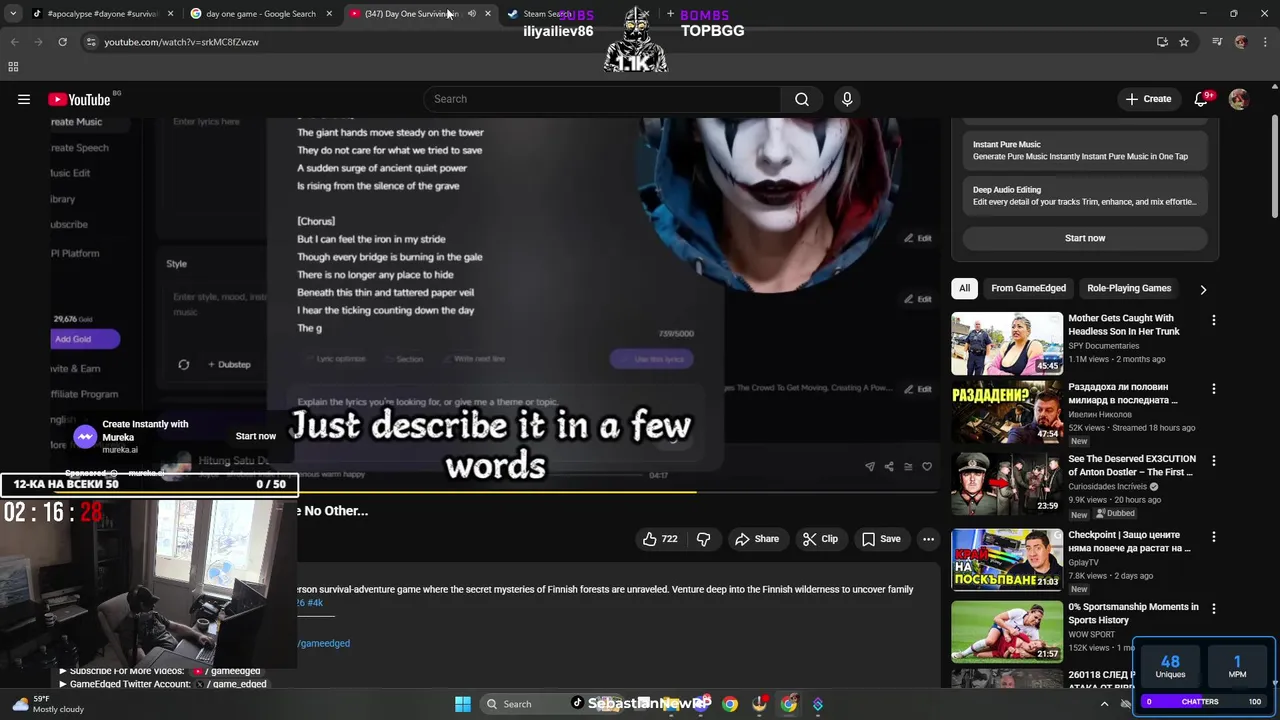
Task: Open Windows Start menu
Action: click(463, 704)
